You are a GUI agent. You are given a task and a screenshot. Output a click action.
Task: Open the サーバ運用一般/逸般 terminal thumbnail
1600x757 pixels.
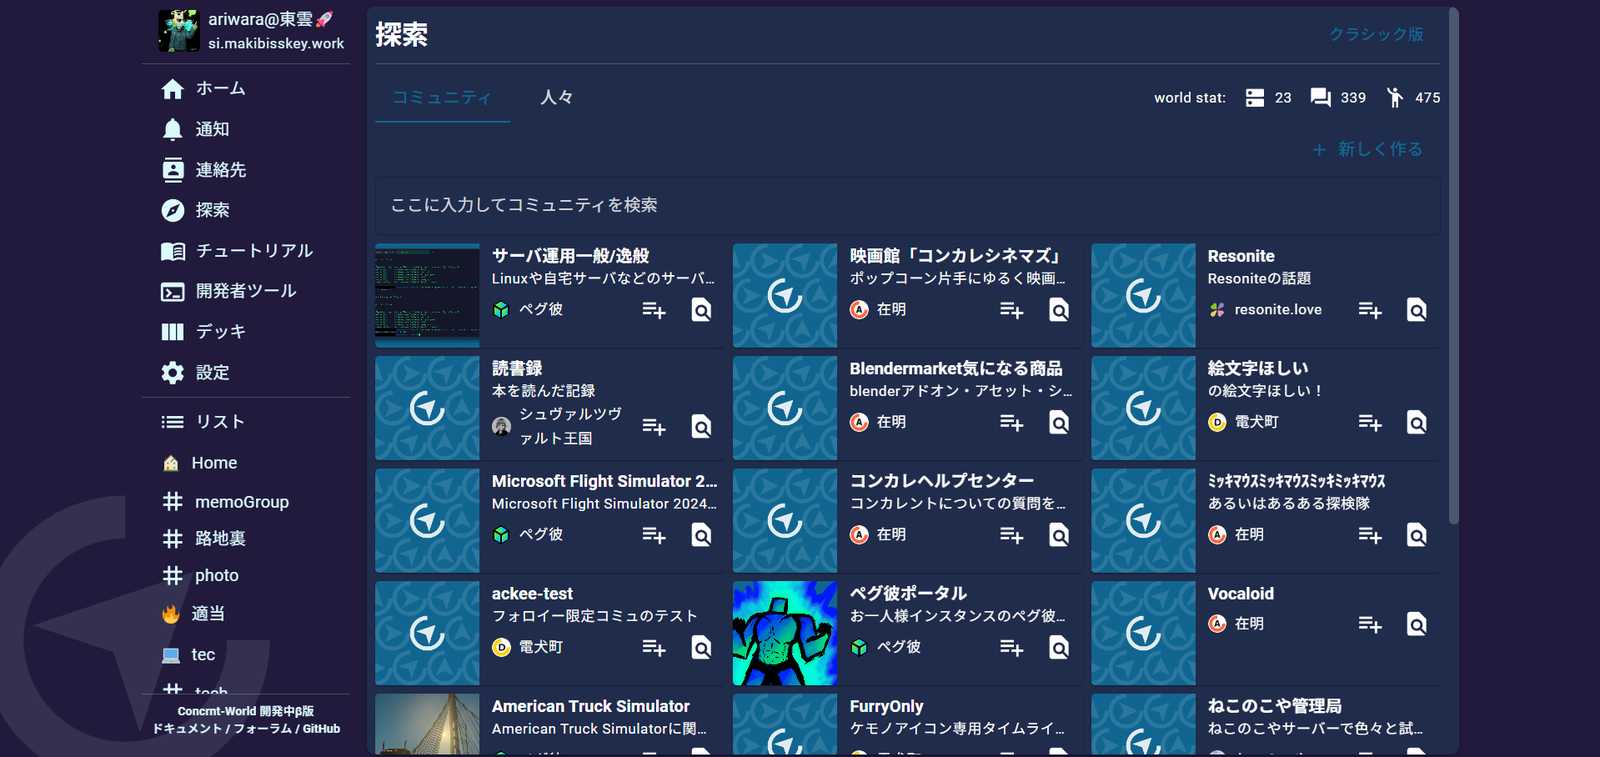click(x=427, y=296)
